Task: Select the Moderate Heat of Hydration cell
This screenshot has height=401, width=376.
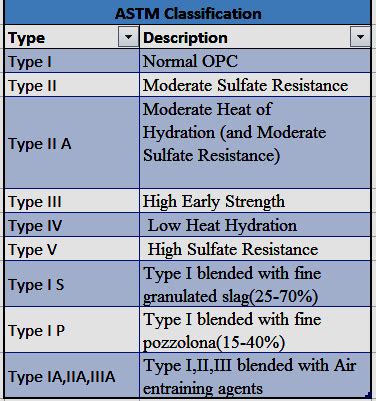Action: 255,143
